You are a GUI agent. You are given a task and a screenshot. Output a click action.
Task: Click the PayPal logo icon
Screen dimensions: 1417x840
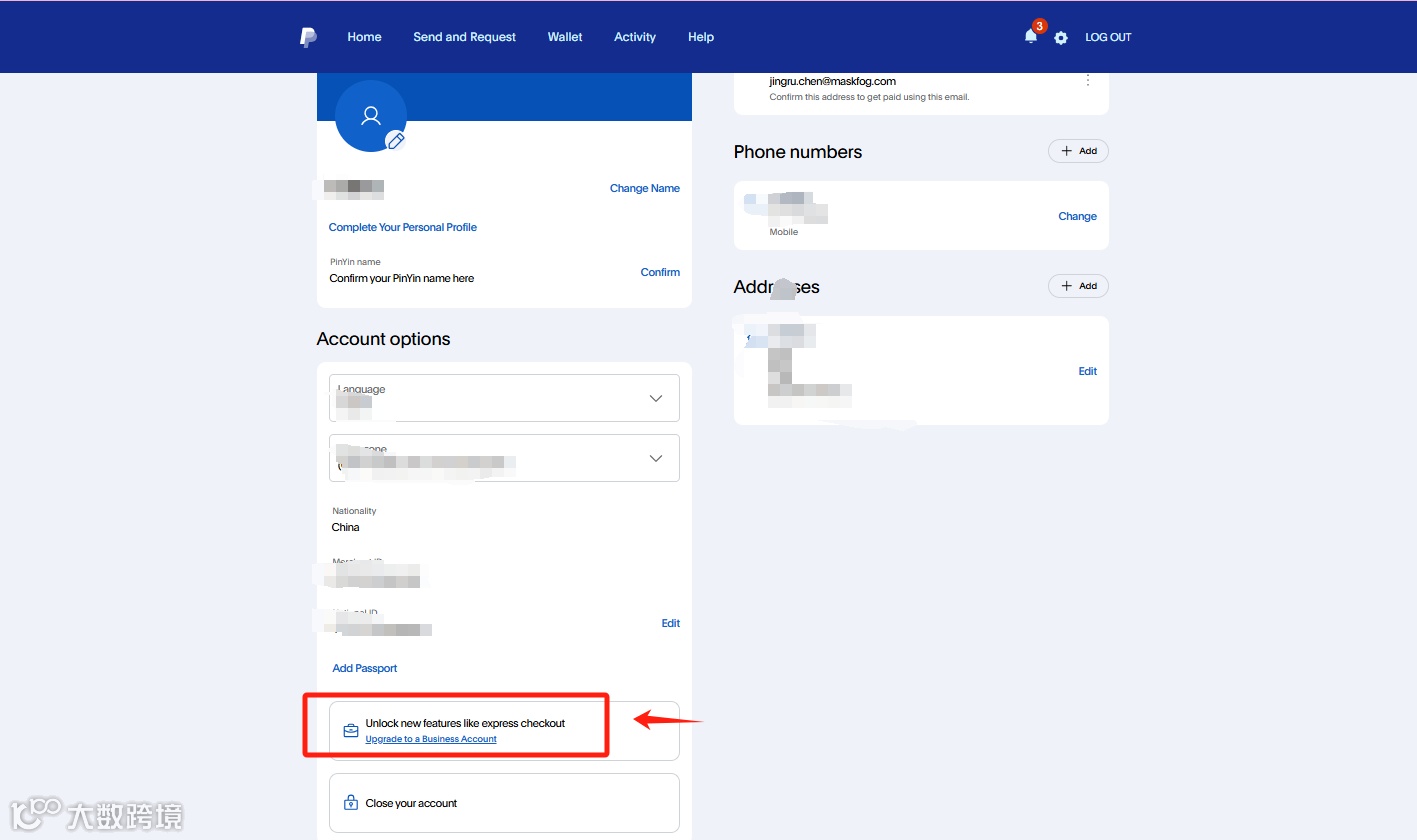coord(308,37)
